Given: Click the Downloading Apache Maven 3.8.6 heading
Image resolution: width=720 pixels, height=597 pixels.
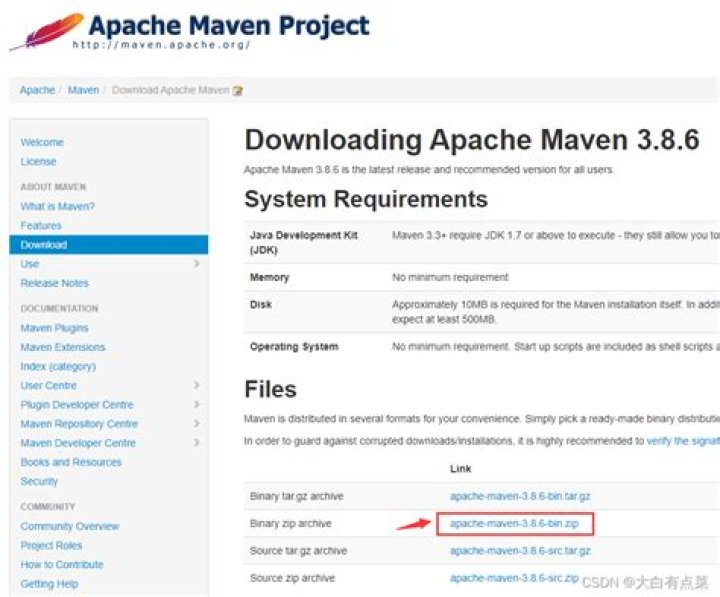Looking at the screenshot, I should point(472,140).
